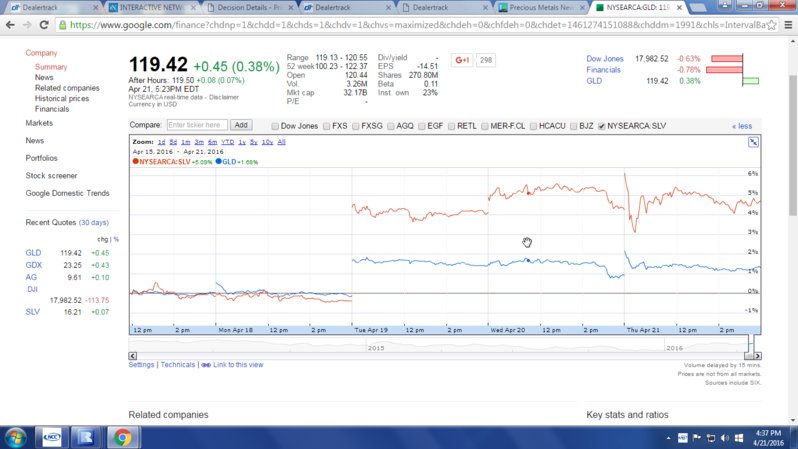Viewport: 798px width, 449px height.
Task: Open Summary in the Company menu
Action: [x=51, y=67]
